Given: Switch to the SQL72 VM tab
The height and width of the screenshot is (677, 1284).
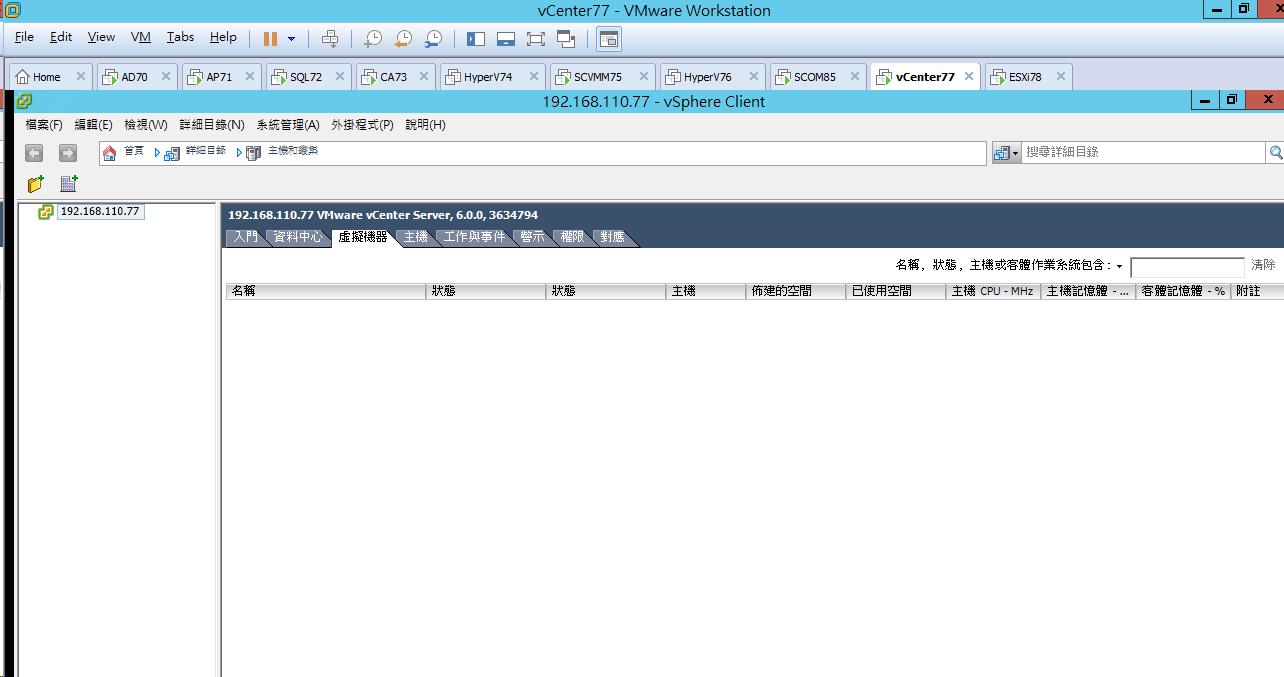Looking at the screenshot, I should point(305,77).
